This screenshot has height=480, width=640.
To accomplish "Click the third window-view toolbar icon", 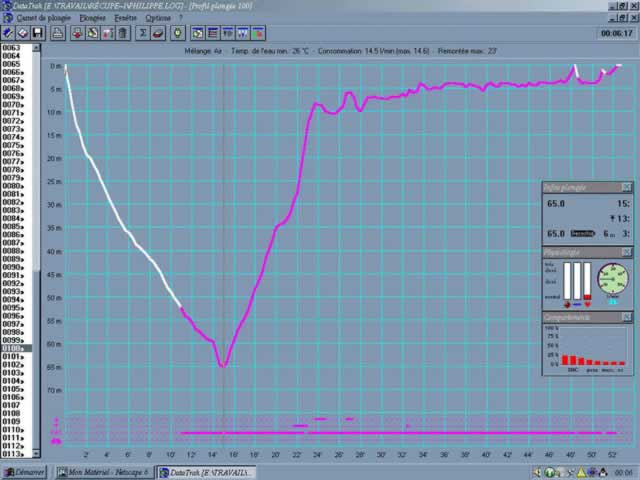I will click(x=228, y=33).
